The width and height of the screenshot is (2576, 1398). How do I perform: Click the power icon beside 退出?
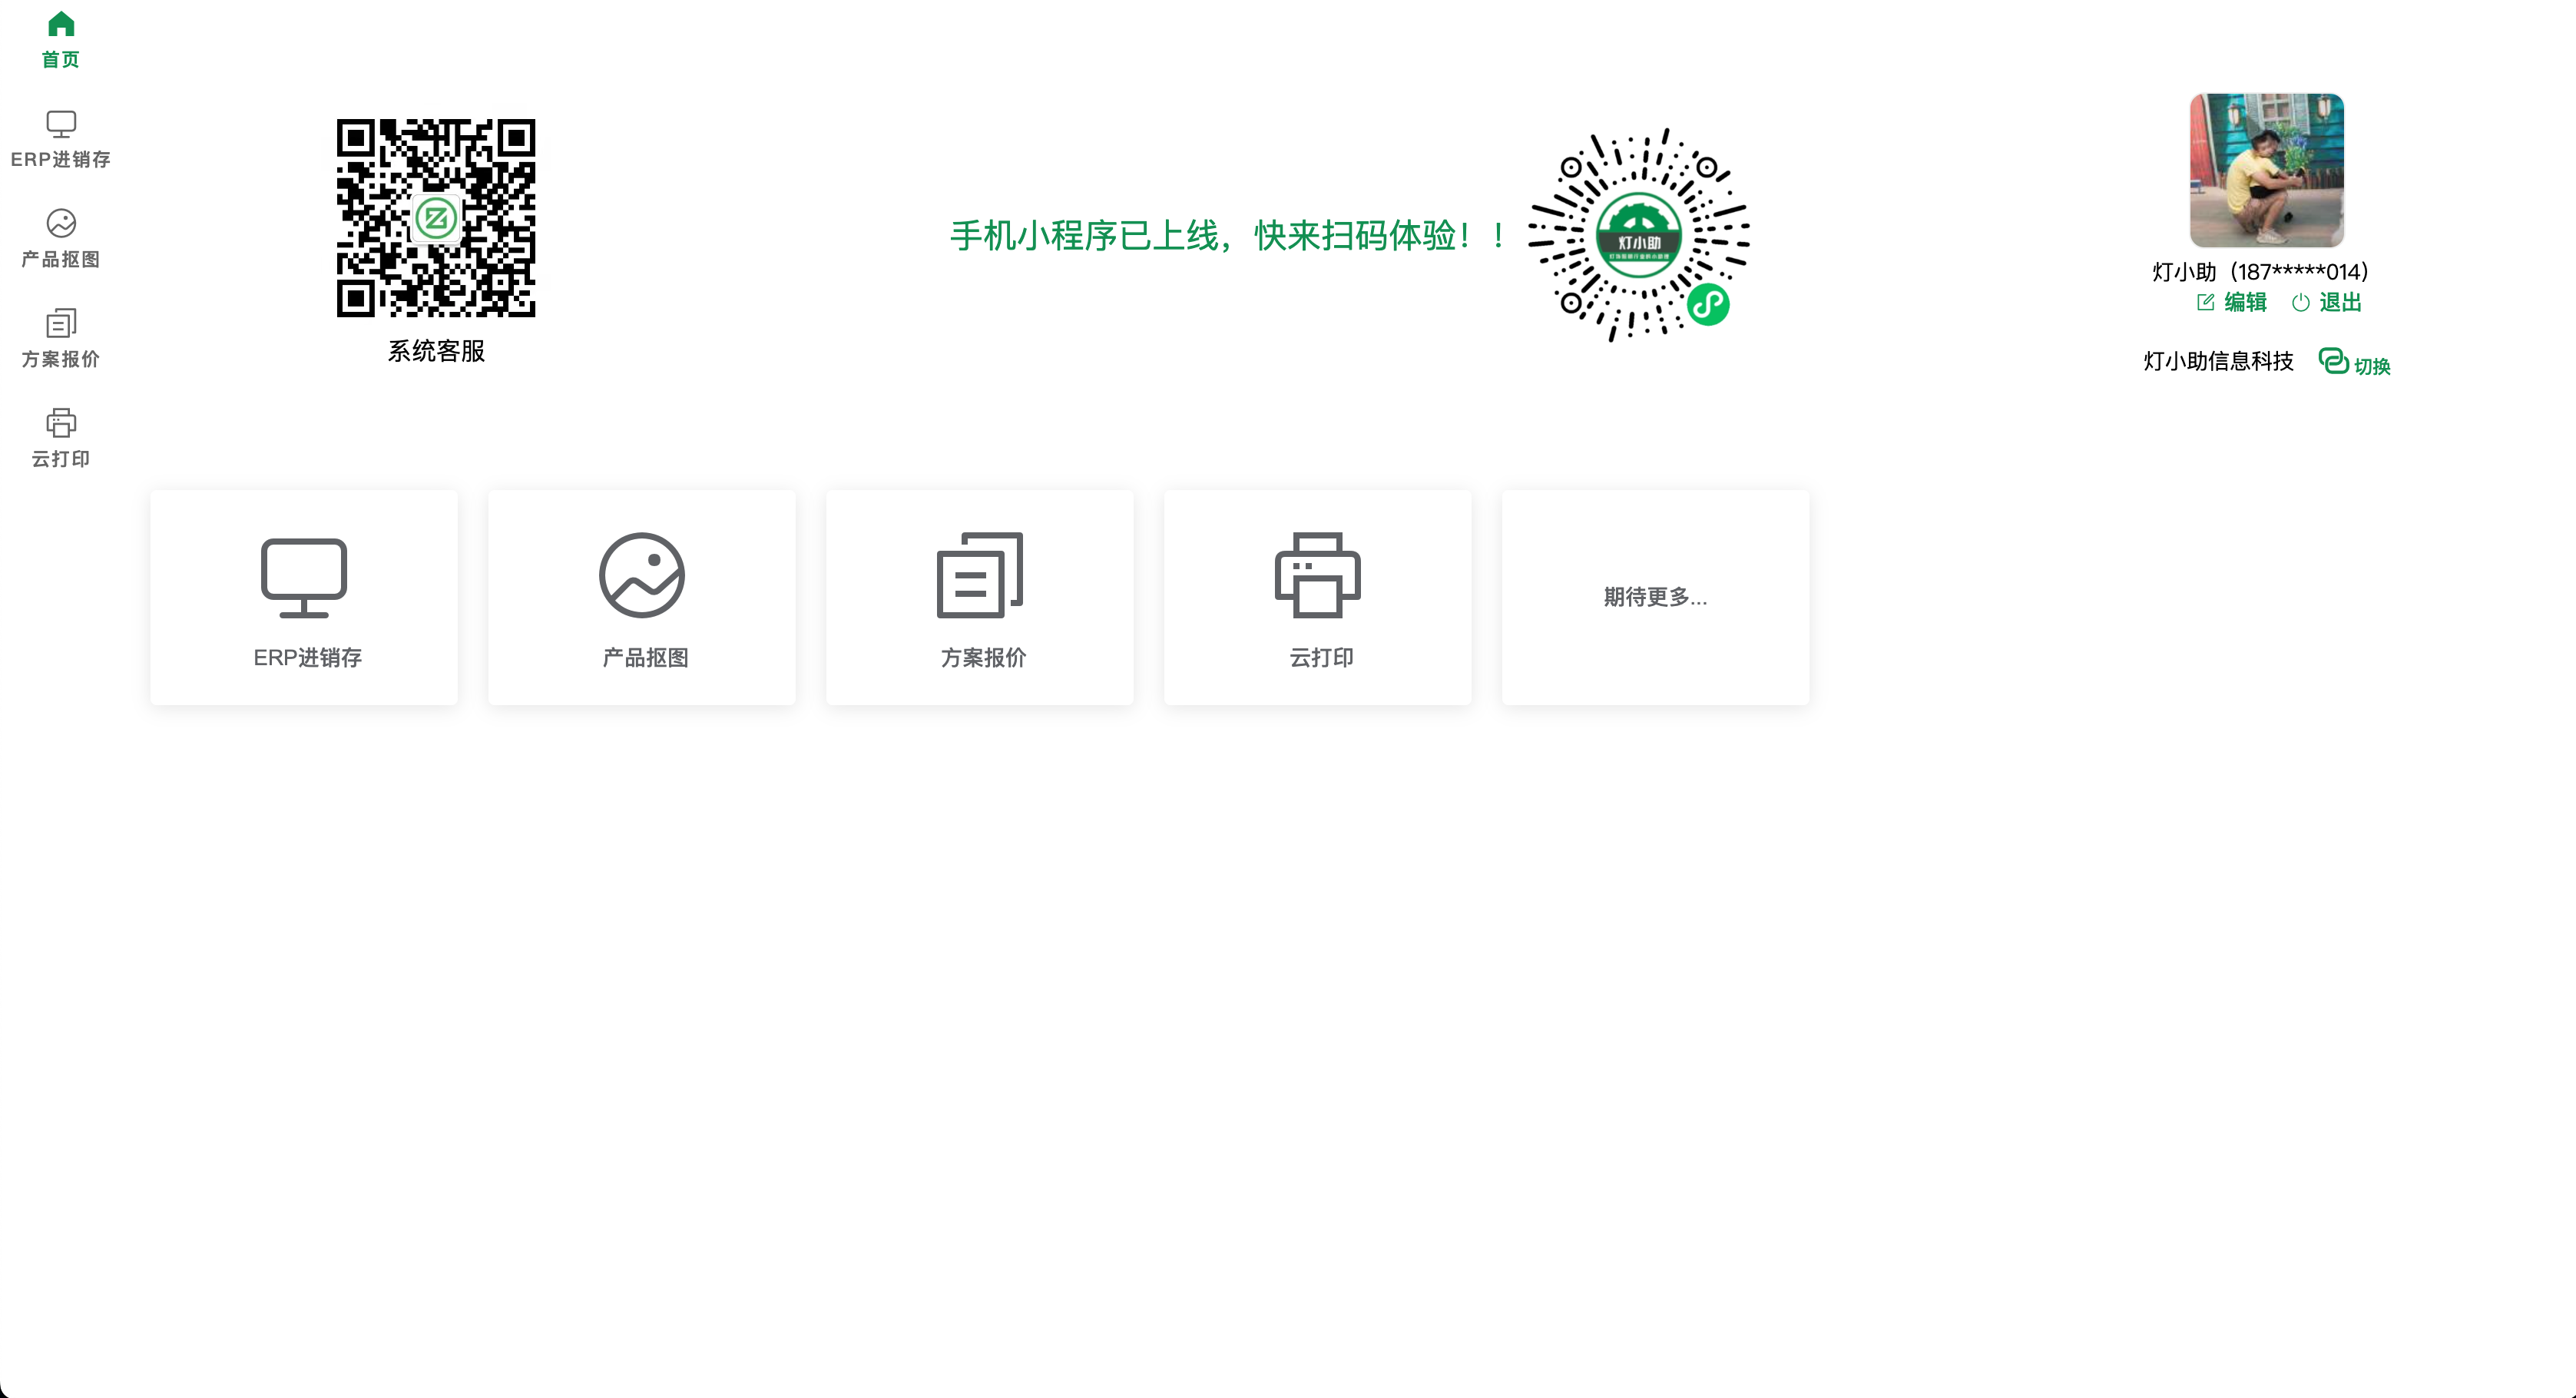click(2300, 302)
